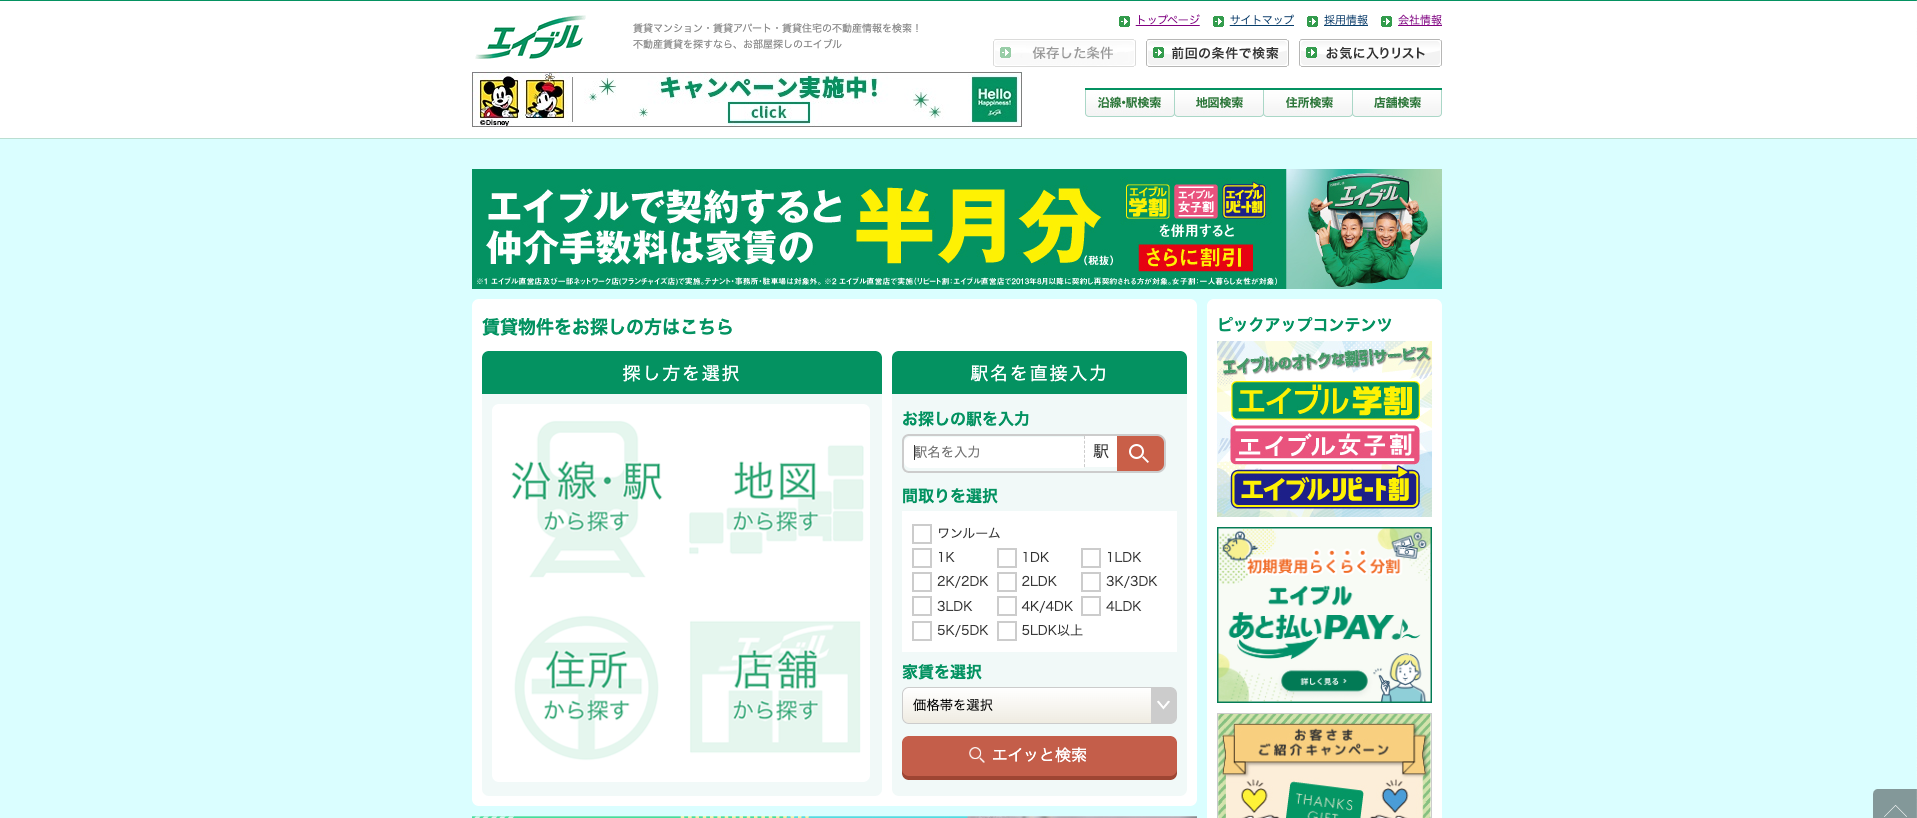1917x818 pixels.
Task: Click the エイブルリピート割 badge in the green banner
Action: click(1244, 201)
